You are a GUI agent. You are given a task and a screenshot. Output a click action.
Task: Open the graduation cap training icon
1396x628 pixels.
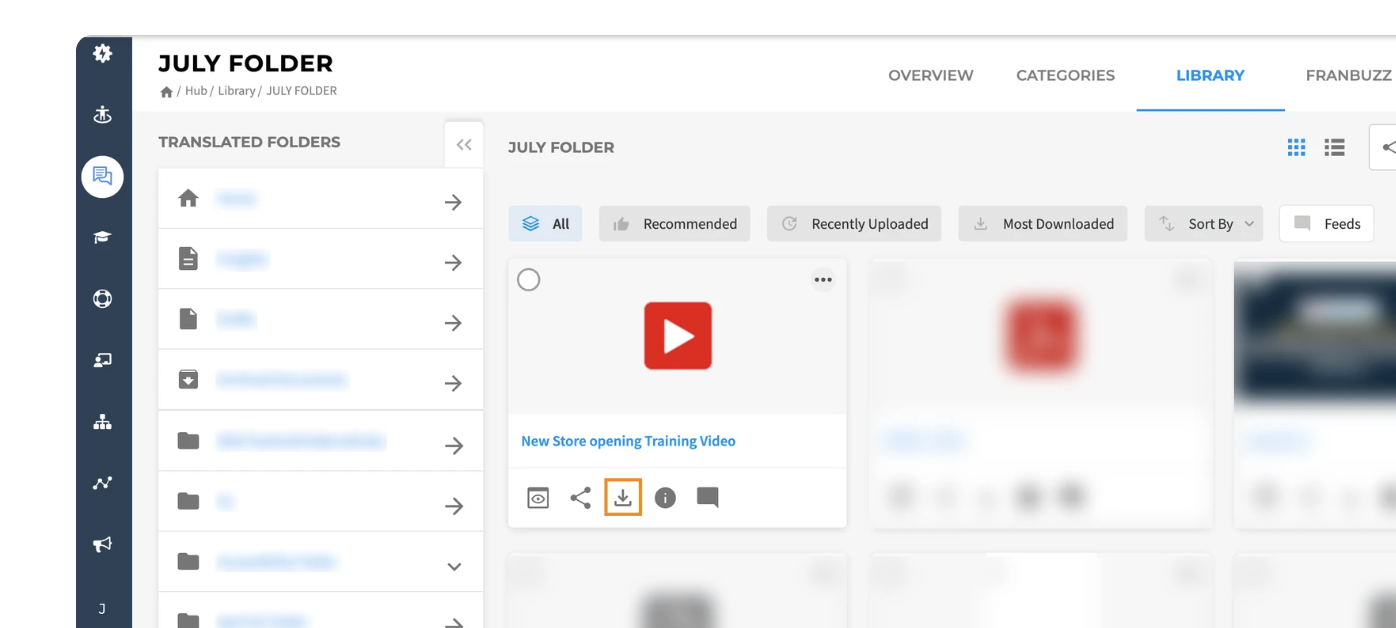coord(102,237)
